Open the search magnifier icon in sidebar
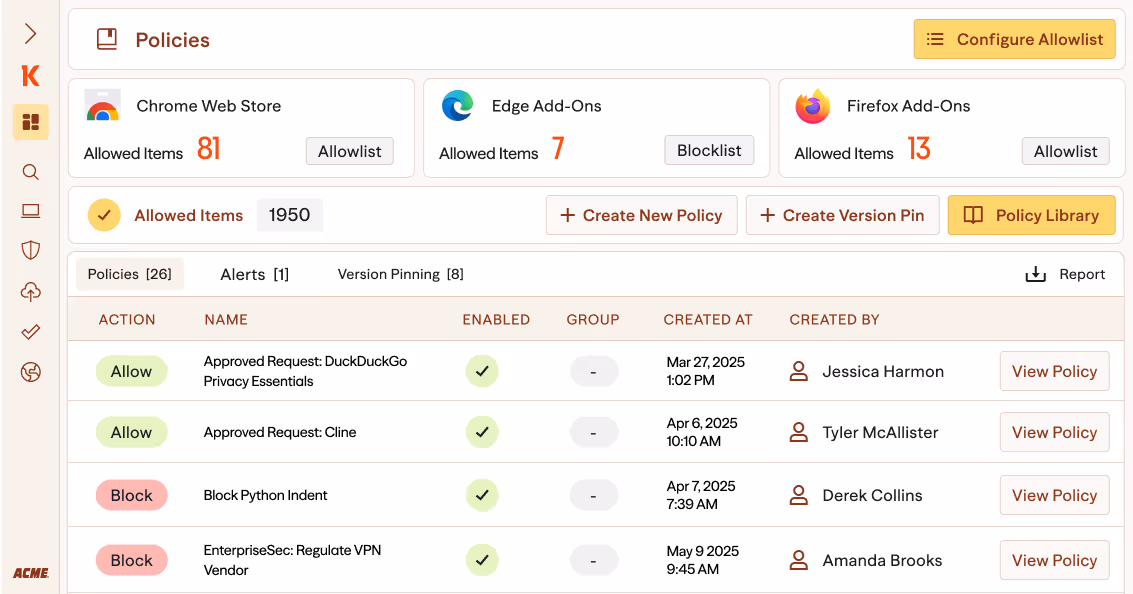 tap(30, 172)
